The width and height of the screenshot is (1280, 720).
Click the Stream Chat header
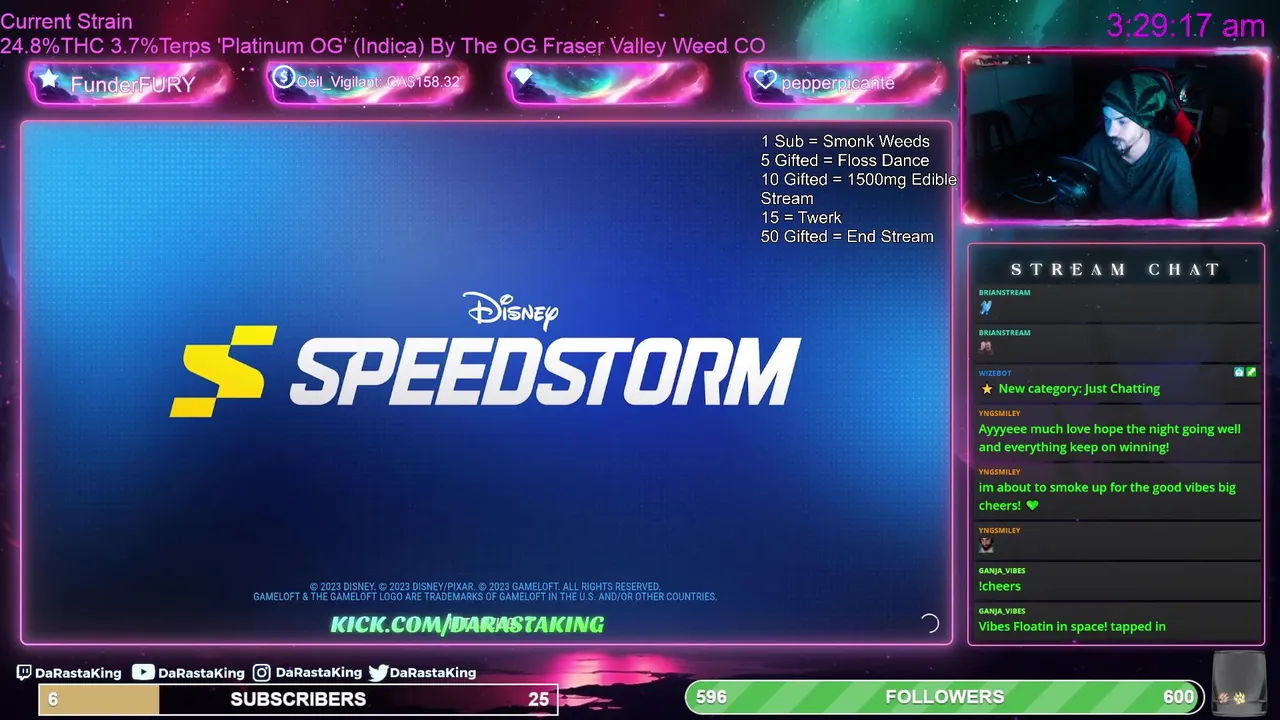tap(1115, 270)
